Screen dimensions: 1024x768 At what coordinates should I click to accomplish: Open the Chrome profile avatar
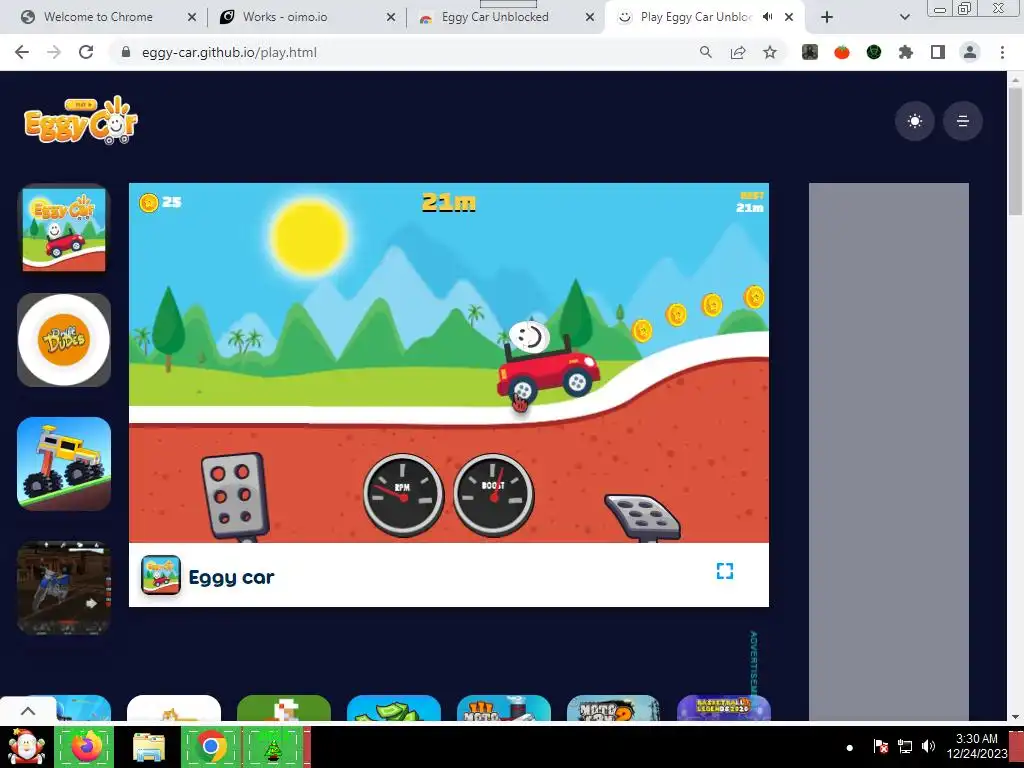pos(970,52)
